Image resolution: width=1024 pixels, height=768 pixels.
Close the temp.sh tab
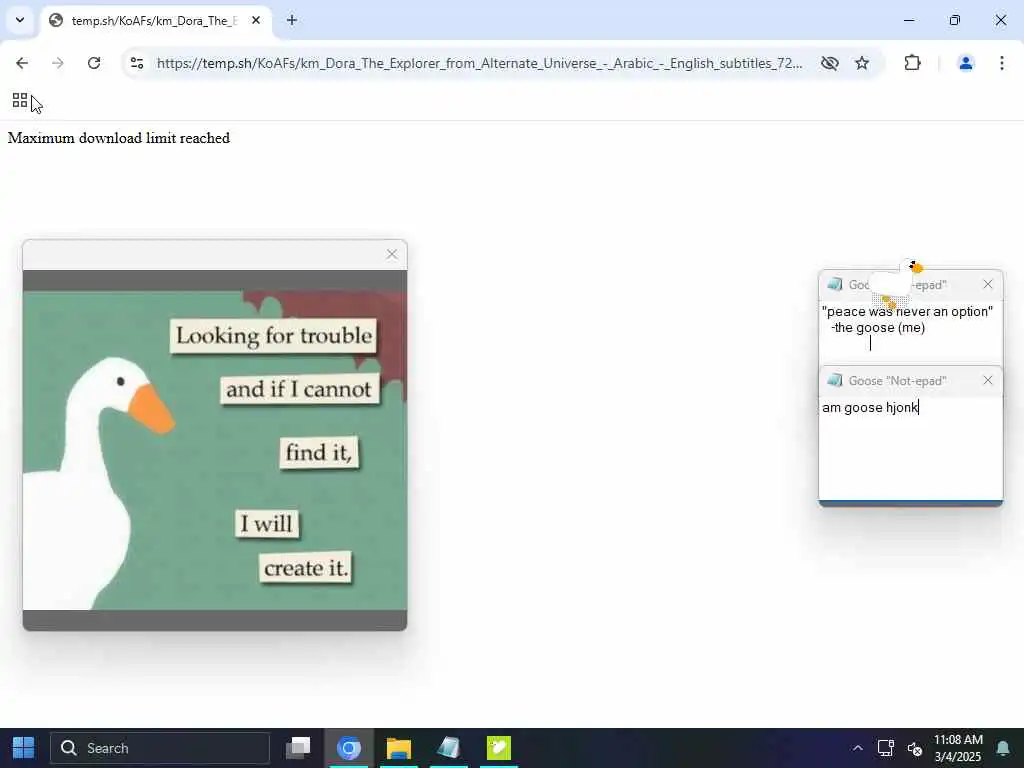pyautogui.click(x=256, y=20)
